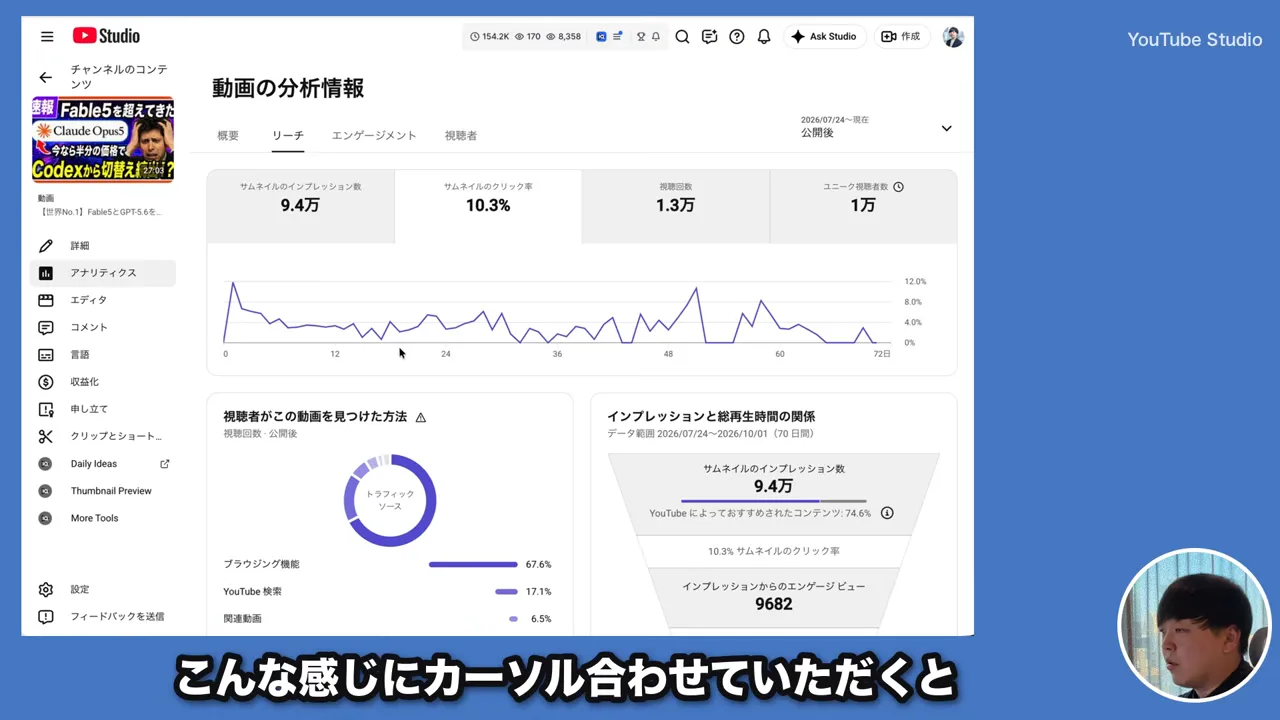
Task: Select the リーチ tab
Action: click(288, 135)
